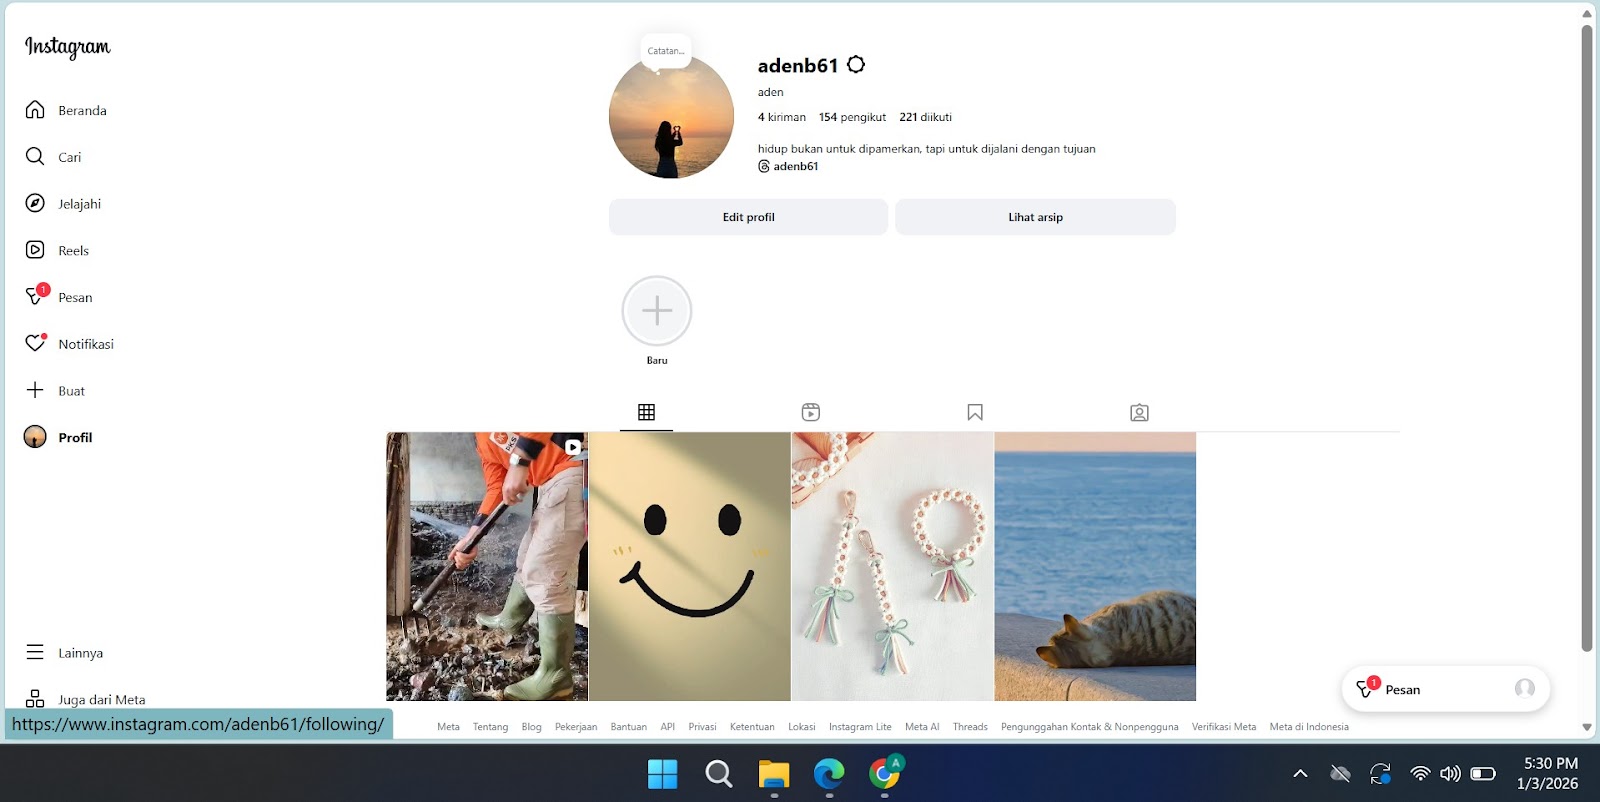Open the Reels icon in sidebar

35,250
